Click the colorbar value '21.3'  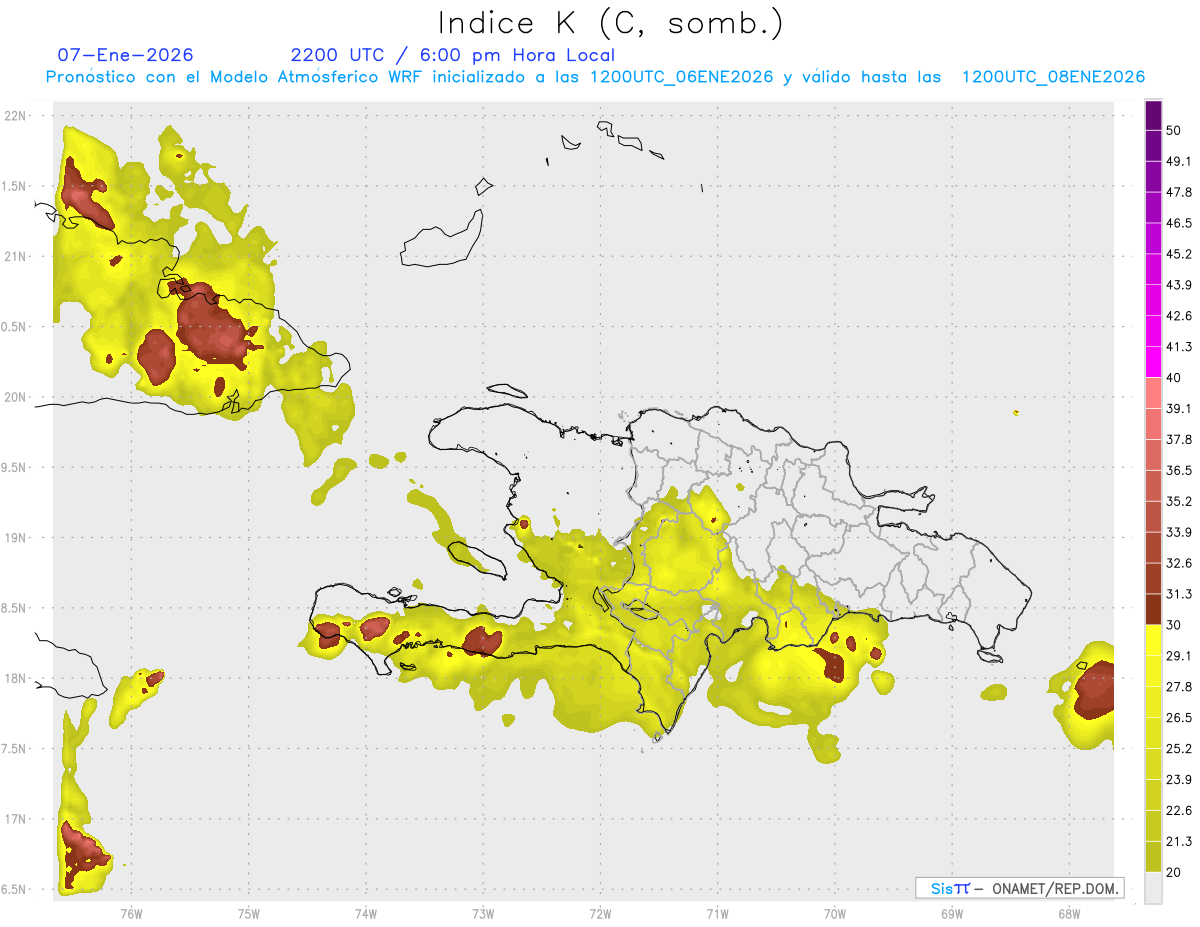1179,841
